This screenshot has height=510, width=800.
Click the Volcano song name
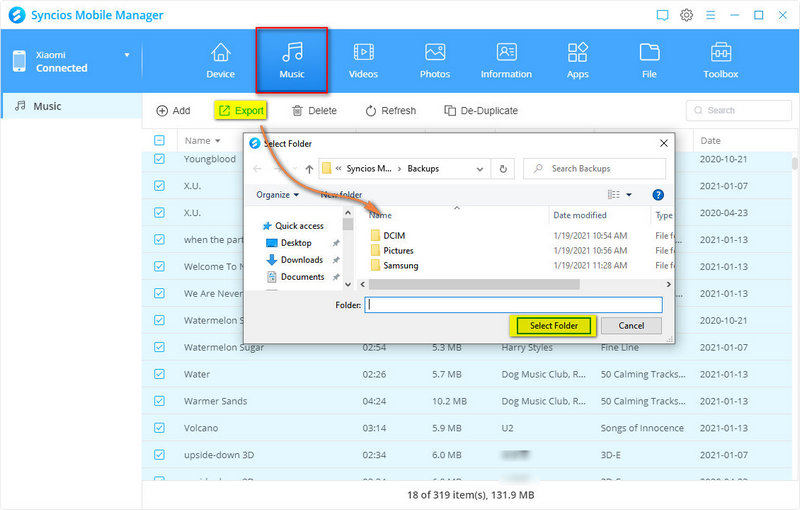tap(201, 428)
